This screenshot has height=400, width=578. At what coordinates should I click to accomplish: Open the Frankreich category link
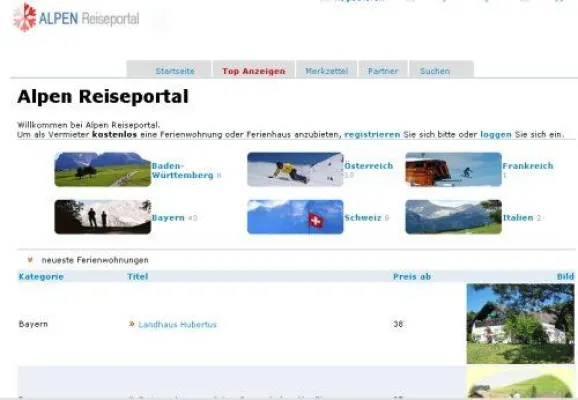[528, 166]
